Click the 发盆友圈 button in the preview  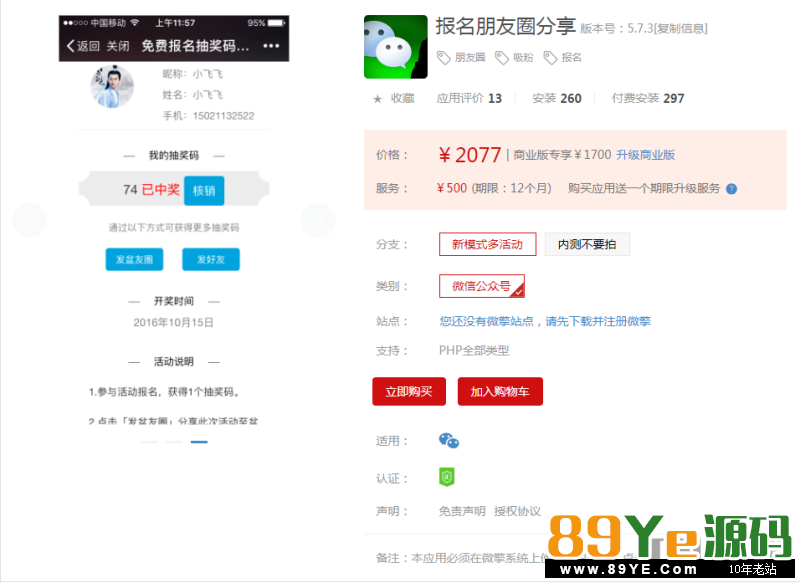point(134,260)
